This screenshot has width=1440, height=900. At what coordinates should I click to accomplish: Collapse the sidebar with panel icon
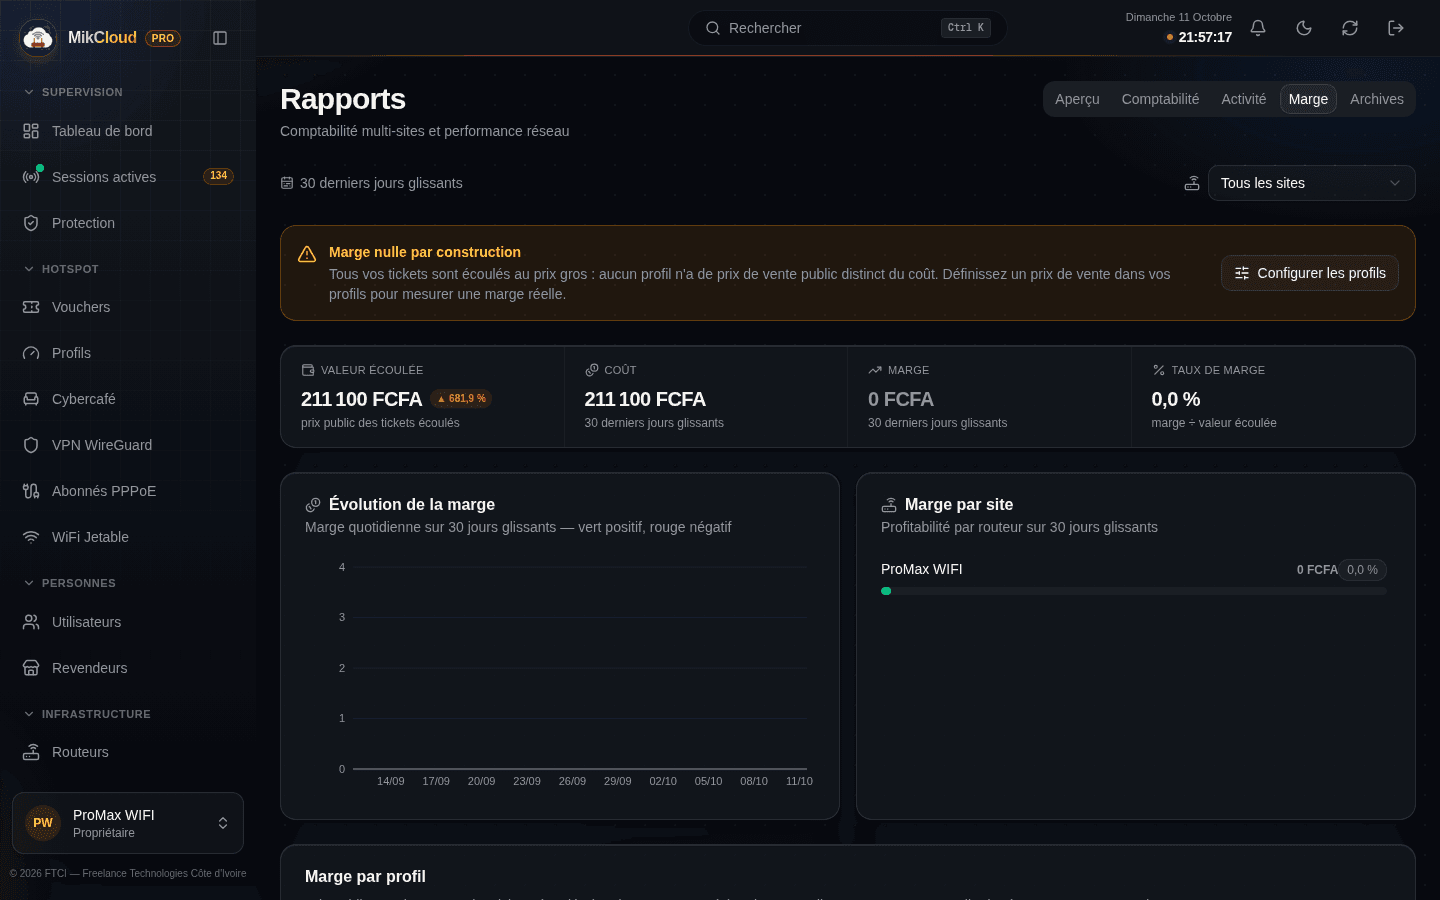(x=220, y=38)
